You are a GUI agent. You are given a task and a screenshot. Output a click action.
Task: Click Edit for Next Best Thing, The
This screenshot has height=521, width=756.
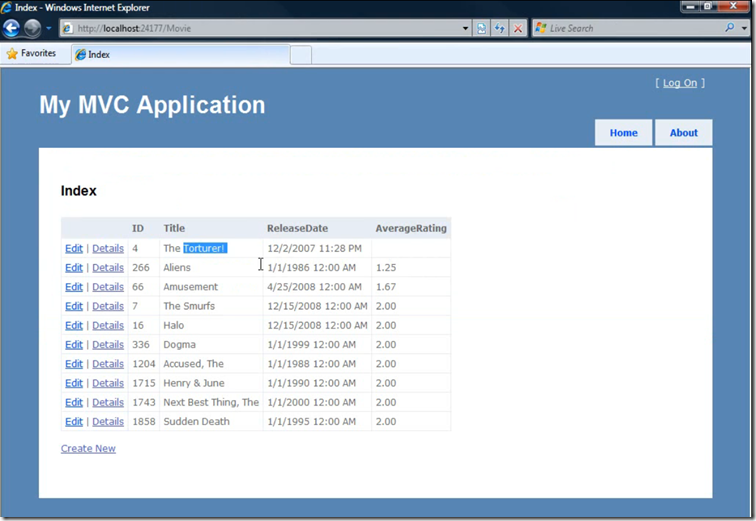[74, 402]
